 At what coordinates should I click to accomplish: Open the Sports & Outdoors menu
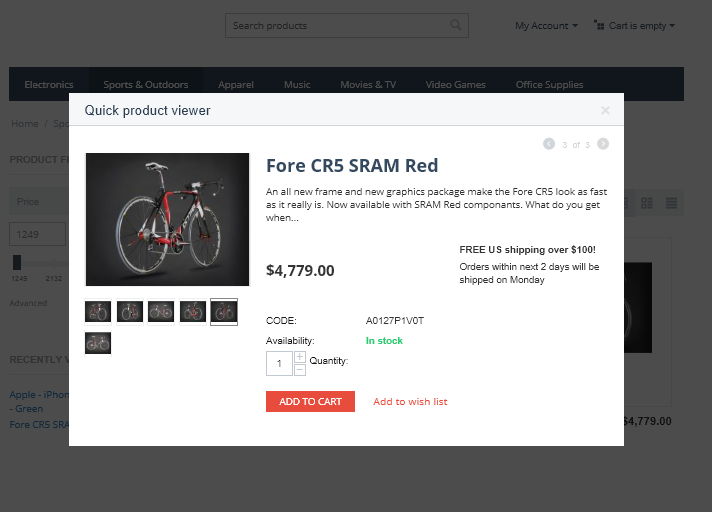[x=146, y=85]
